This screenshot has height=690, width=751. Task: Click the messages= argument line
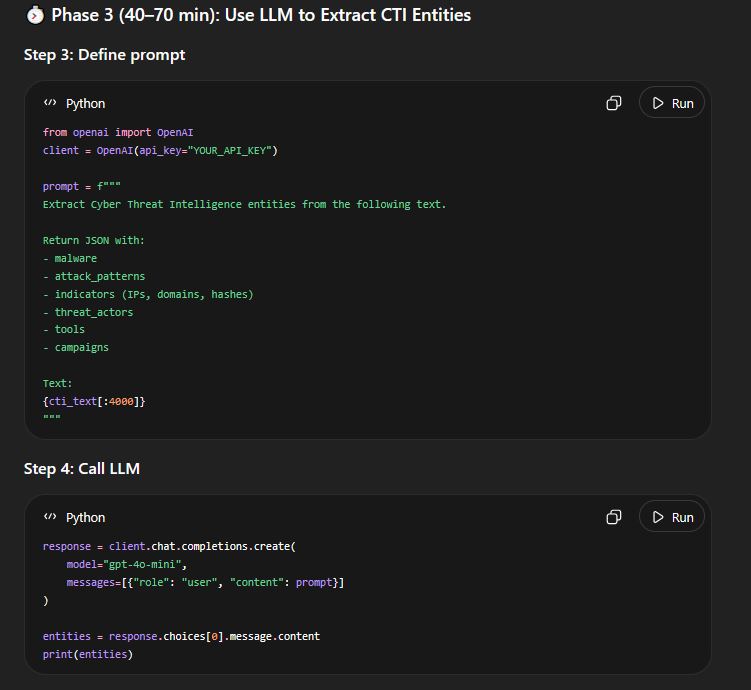[205, 582]
